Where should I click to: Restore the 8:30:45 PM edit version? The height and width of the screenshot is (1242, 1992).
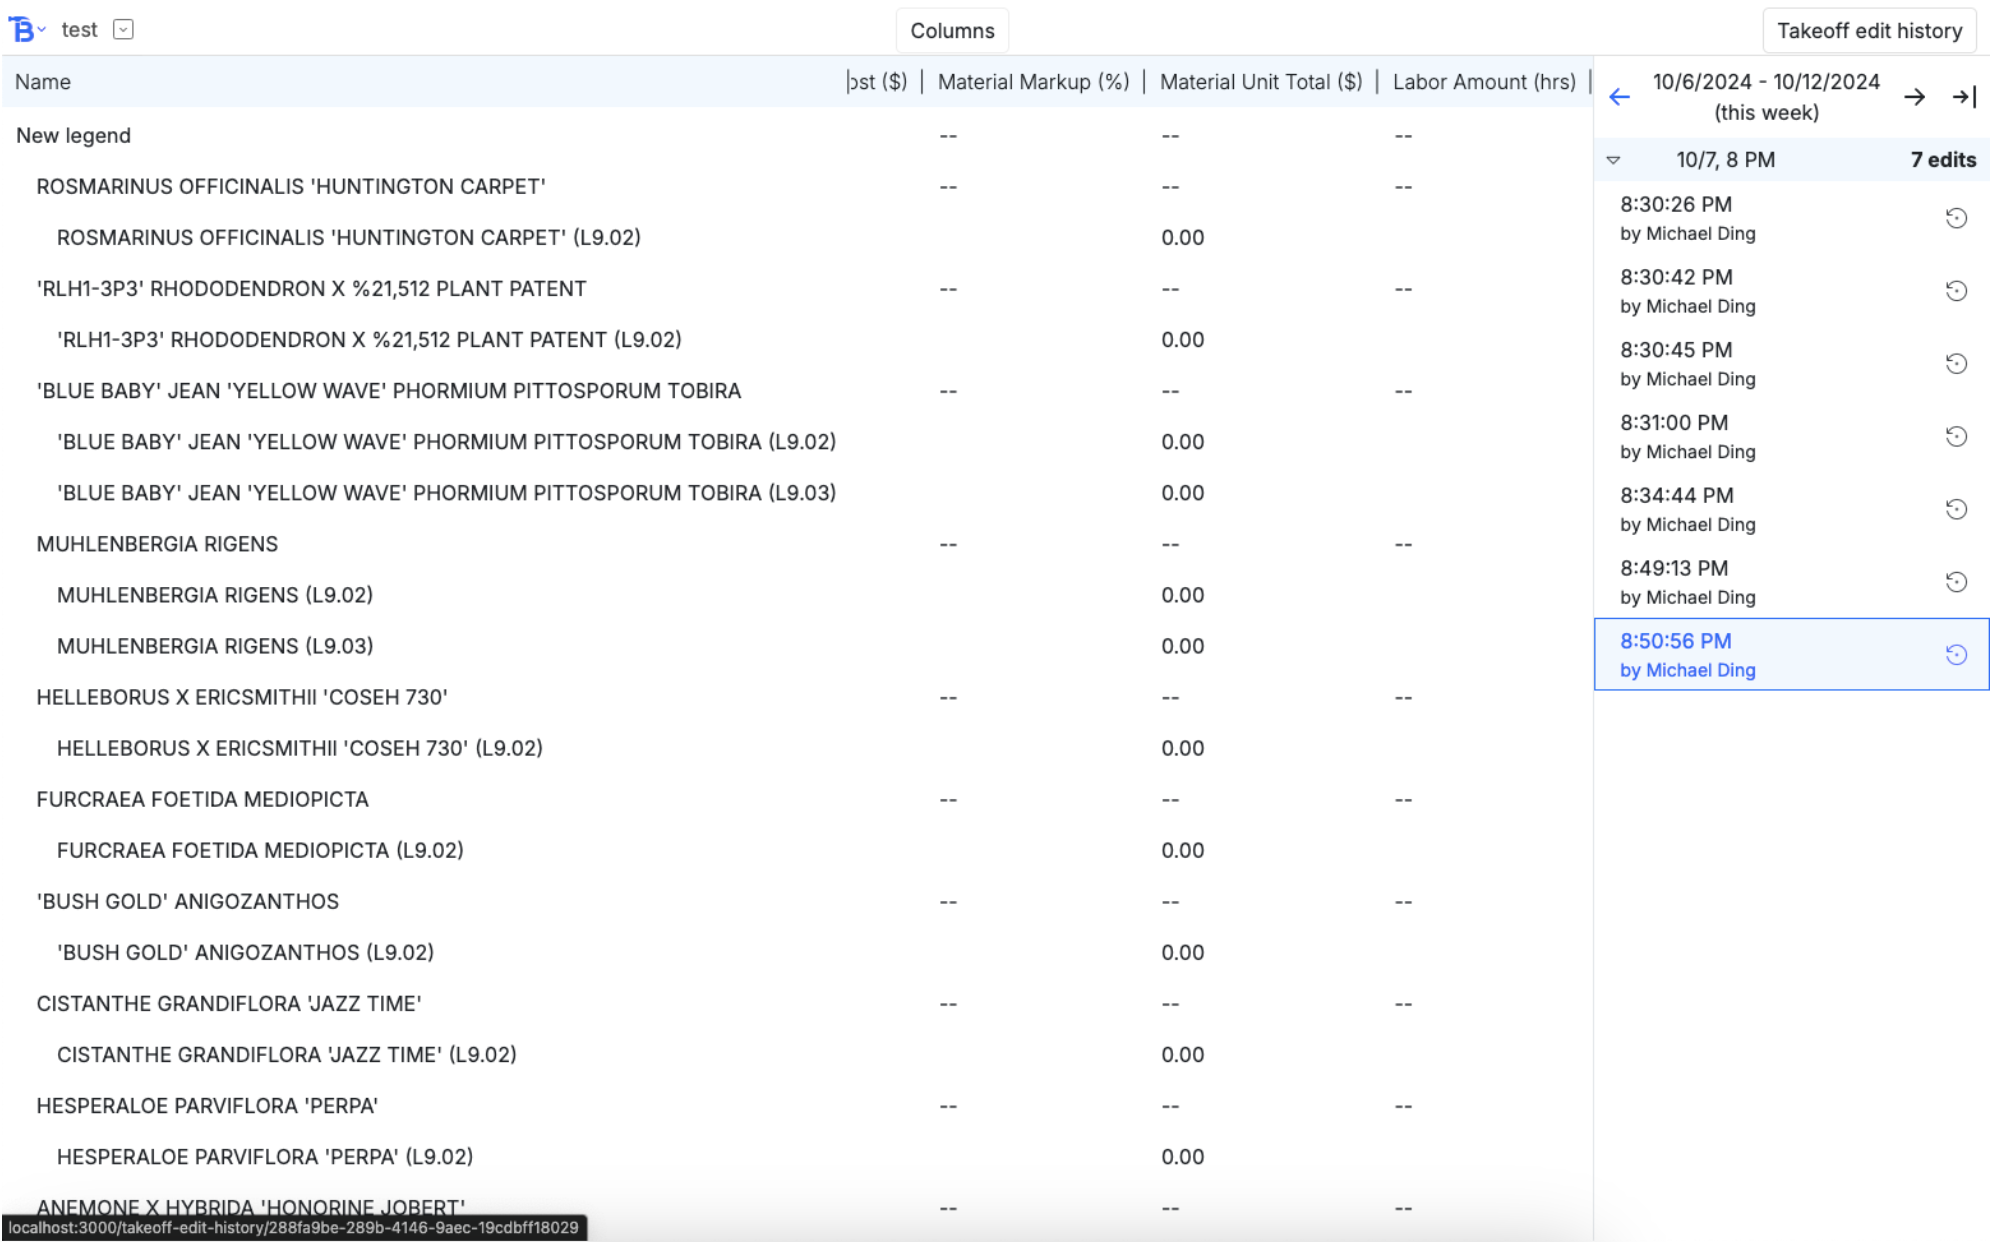click(x=1956, y=364)
